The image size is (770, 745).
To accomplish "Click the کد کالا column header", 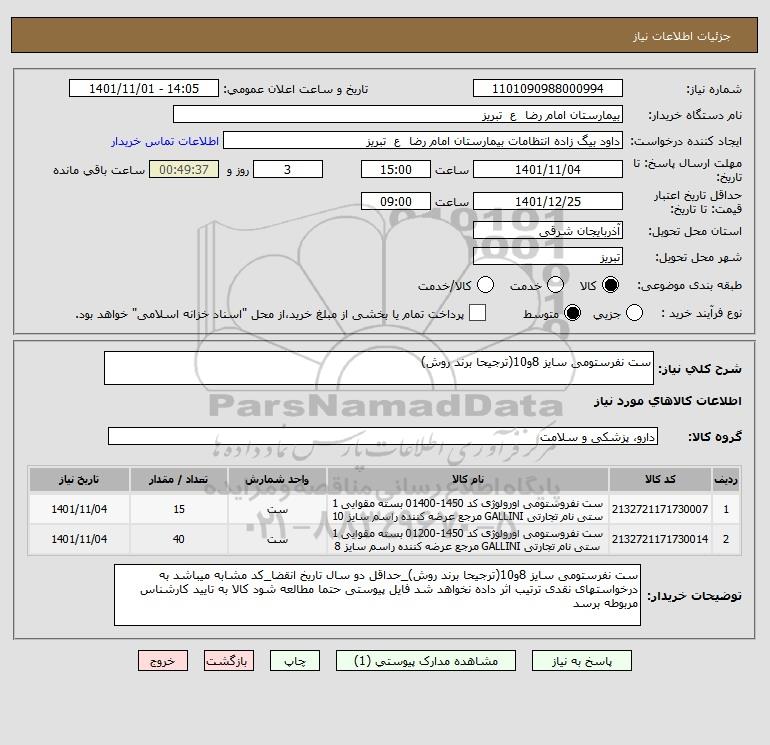I will (x=660, y=479).
